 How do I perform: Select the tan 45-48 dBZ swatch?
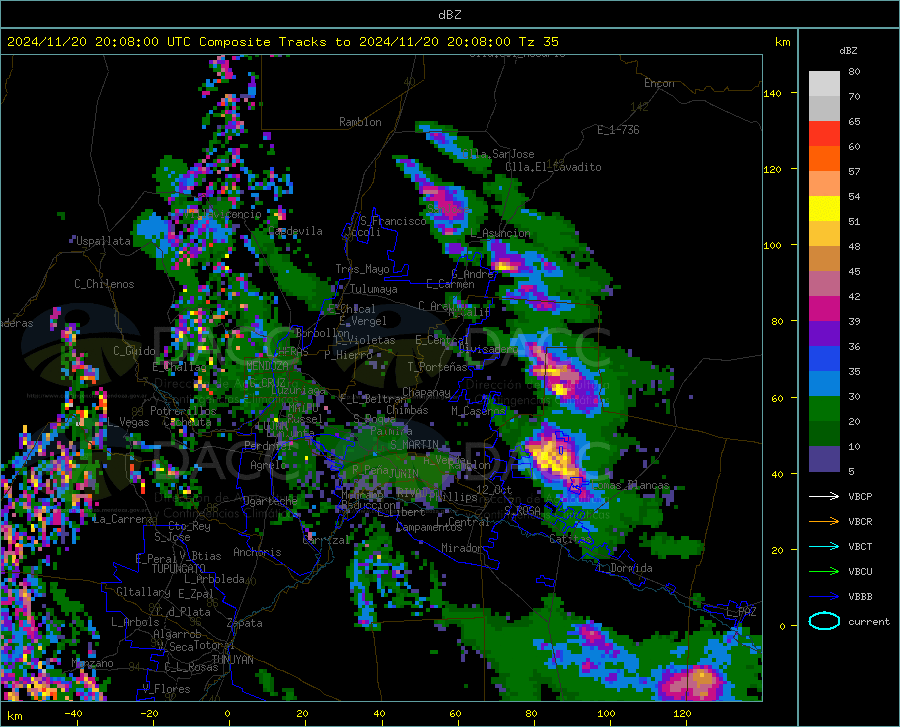click(x=824, y=259)
